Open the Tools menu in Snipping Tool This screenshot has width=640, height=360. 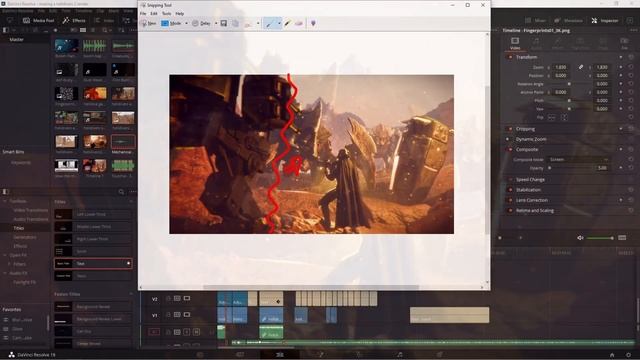pos(166,13)
